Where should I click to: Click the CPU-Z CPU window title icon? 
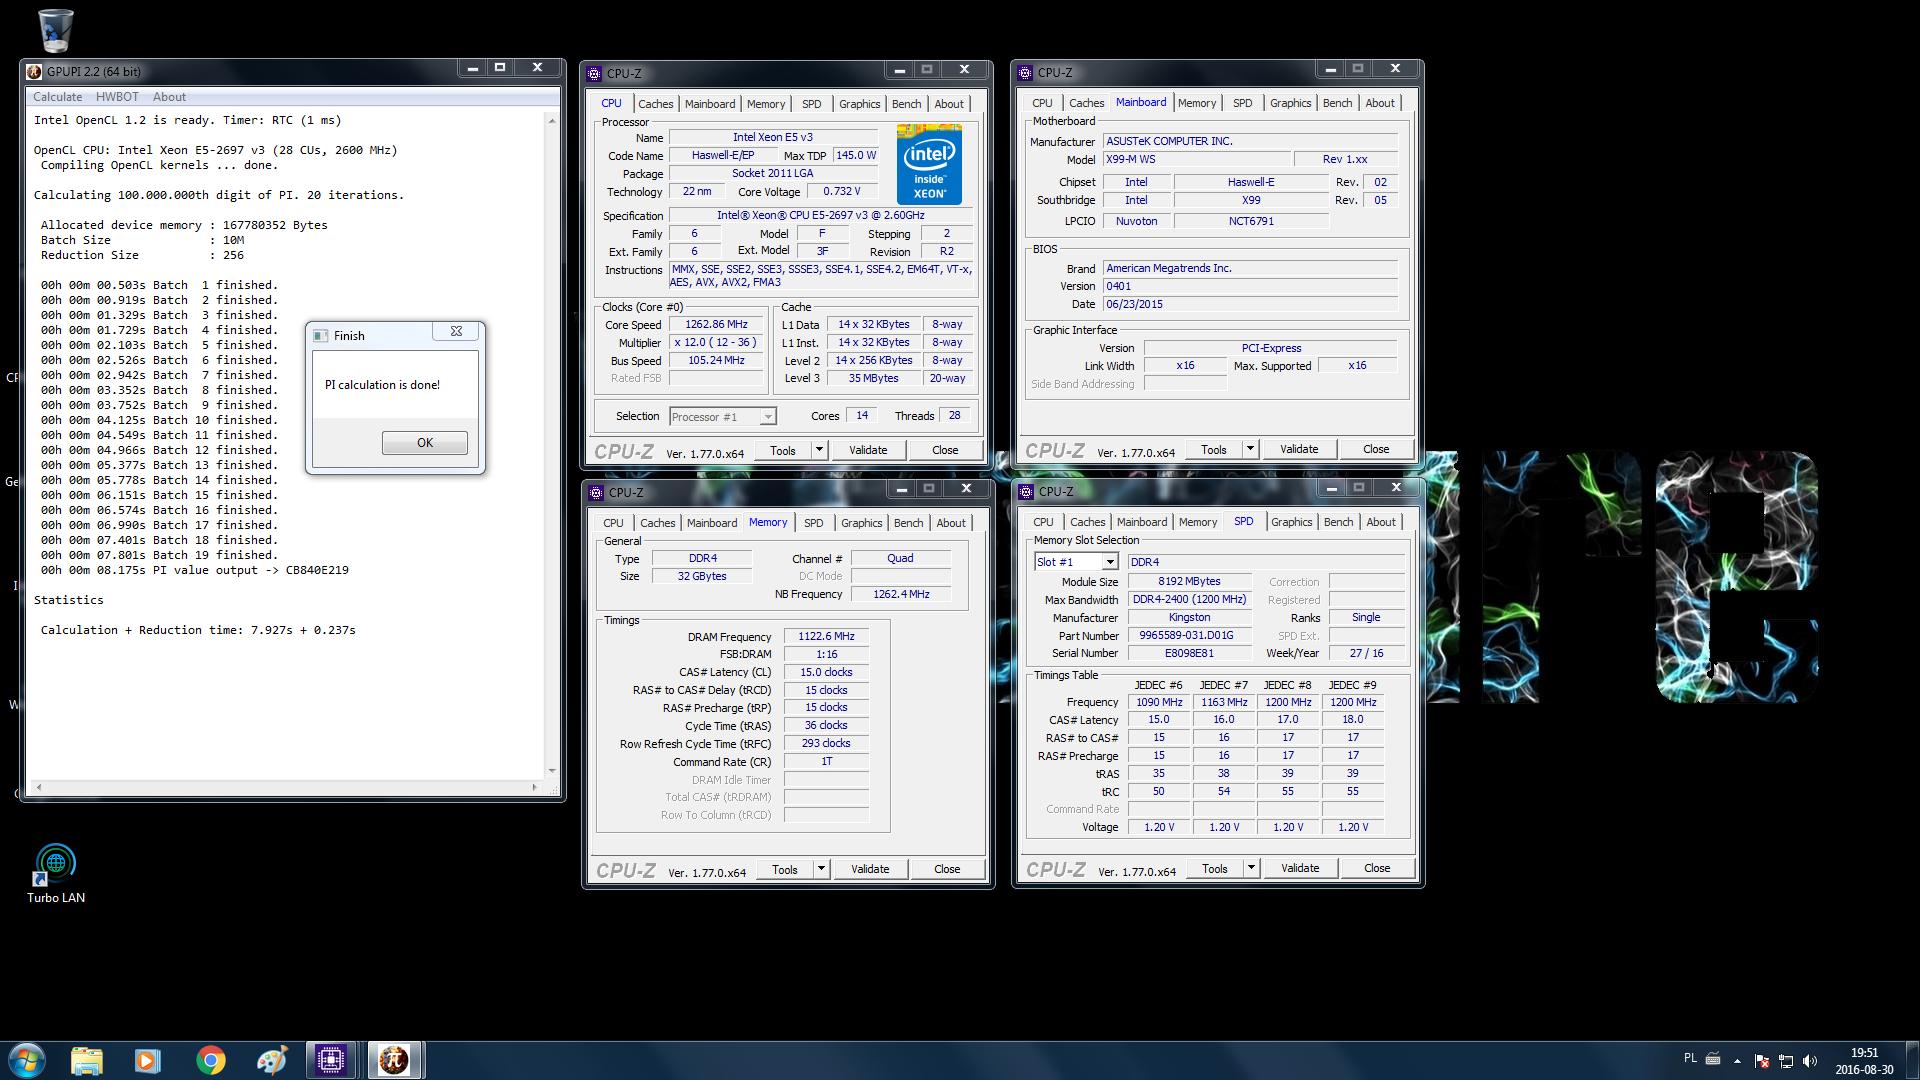click(594, 73)
